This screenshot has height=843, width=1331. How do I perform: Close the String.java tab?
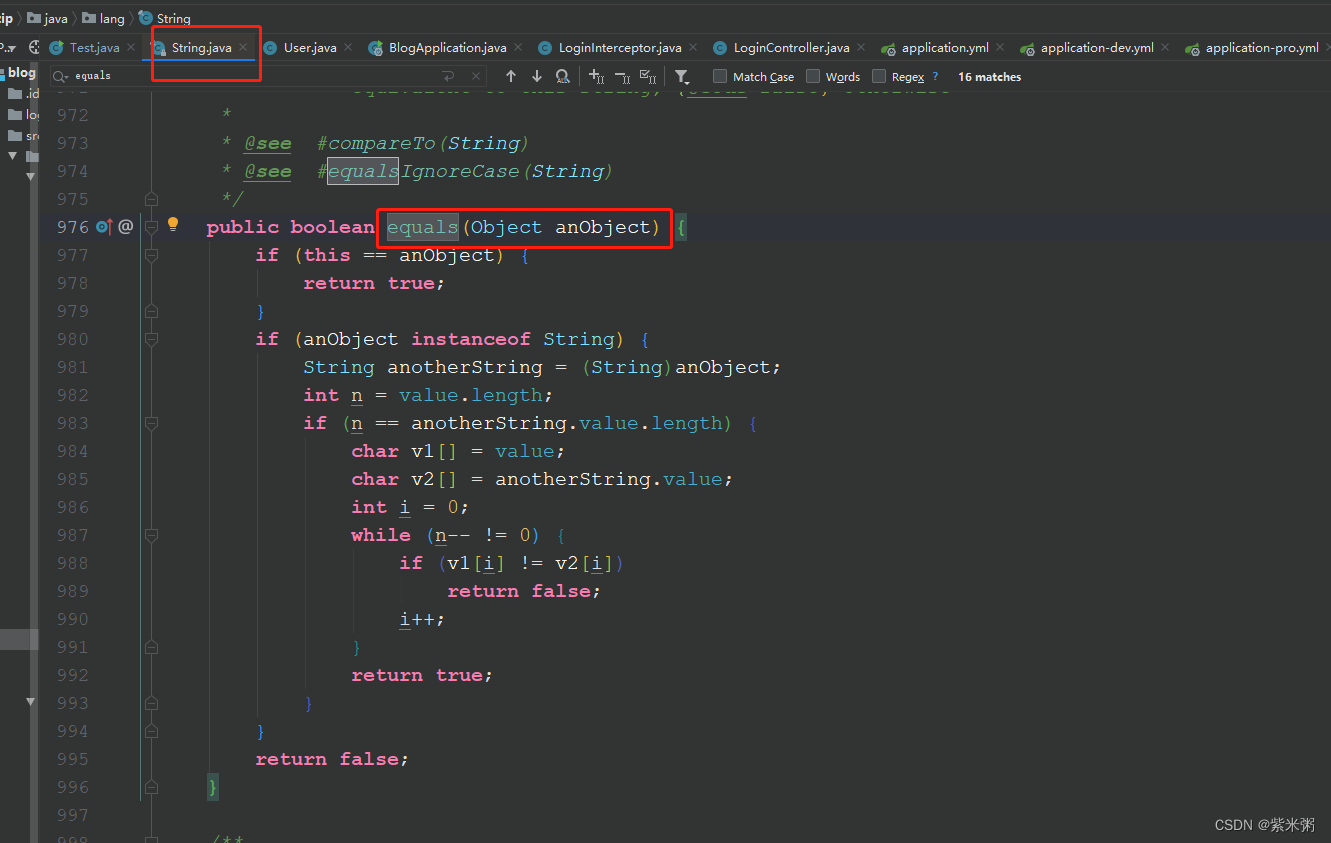243,47
